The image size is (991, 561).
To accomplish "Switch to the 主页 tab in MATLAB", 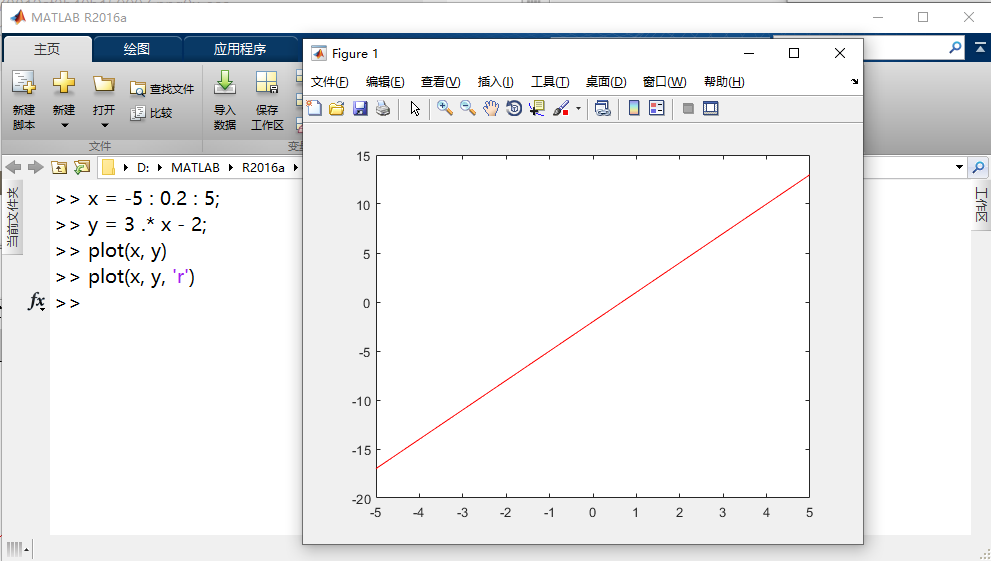I will pyautogui.click(x=47, y=49).
